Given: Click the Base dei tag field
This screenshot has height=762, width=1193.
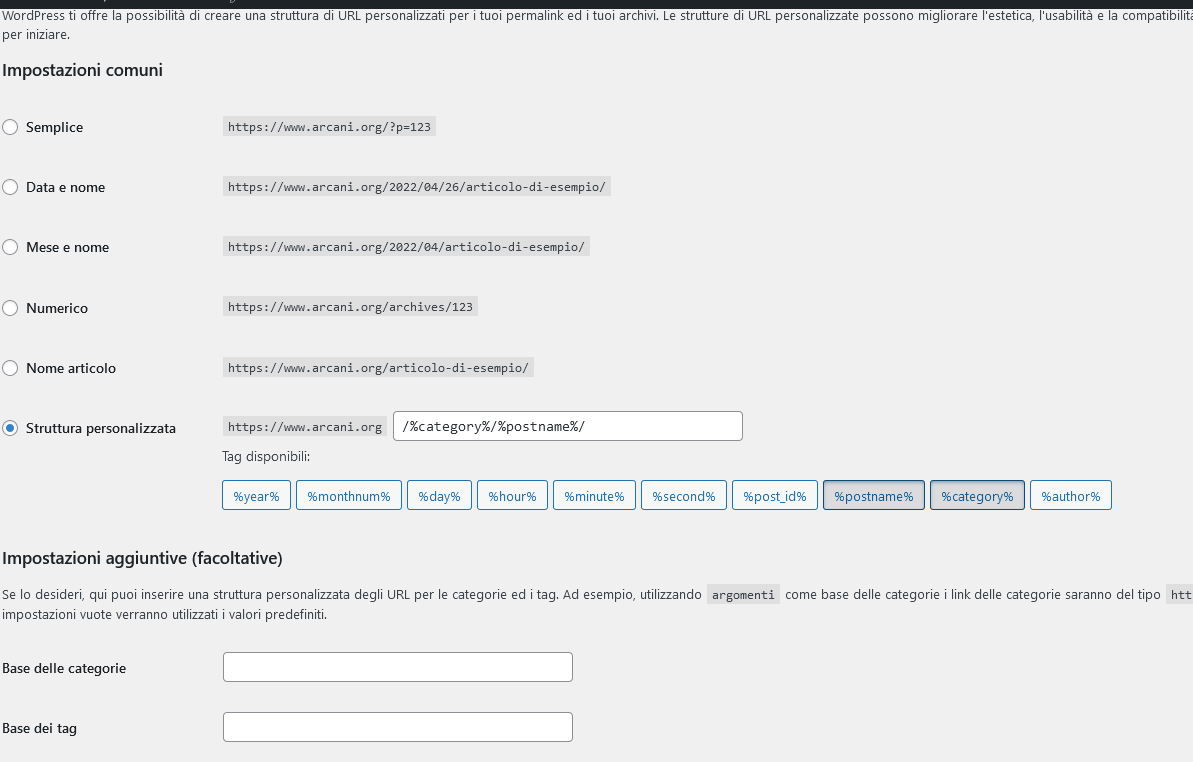Looking at the screenshot, I should click(397, 727).
